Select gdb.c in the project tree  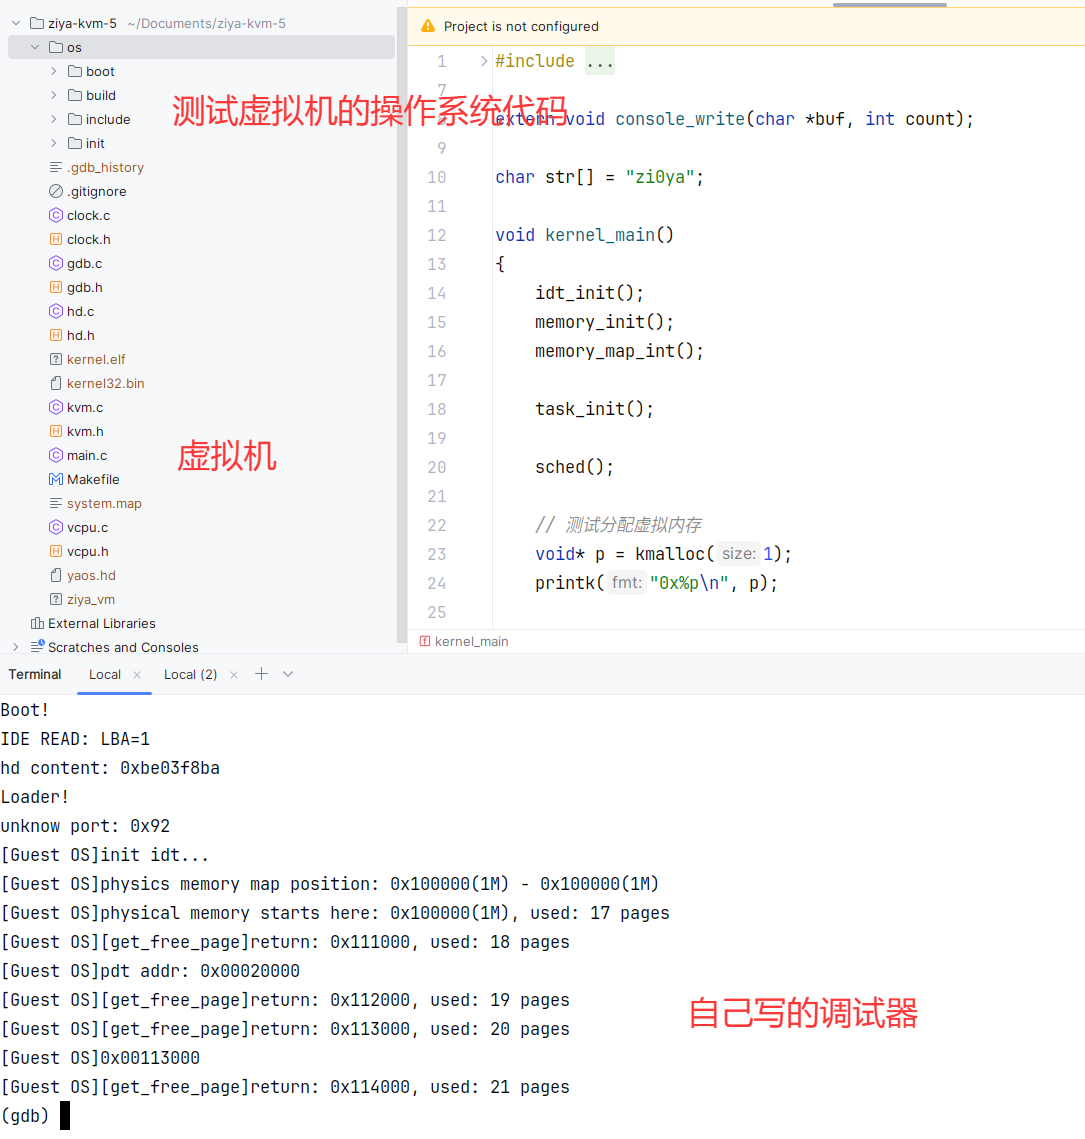pos(84,263)
